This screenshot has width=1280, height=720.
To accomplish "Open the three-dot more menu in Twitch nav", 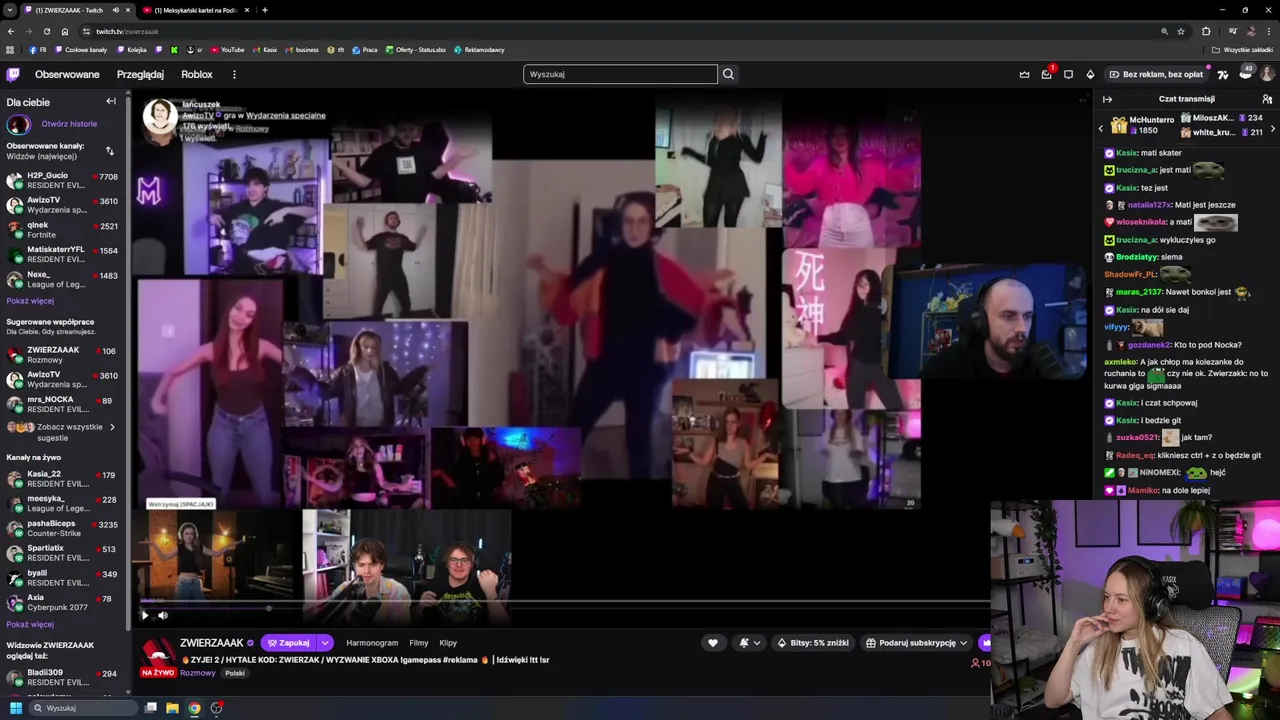I will point(234,74).
